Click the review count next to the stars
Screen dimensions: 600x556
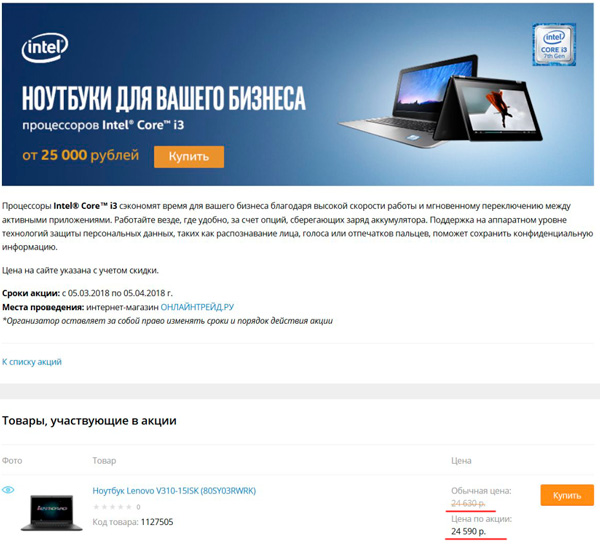coord(138,507)
